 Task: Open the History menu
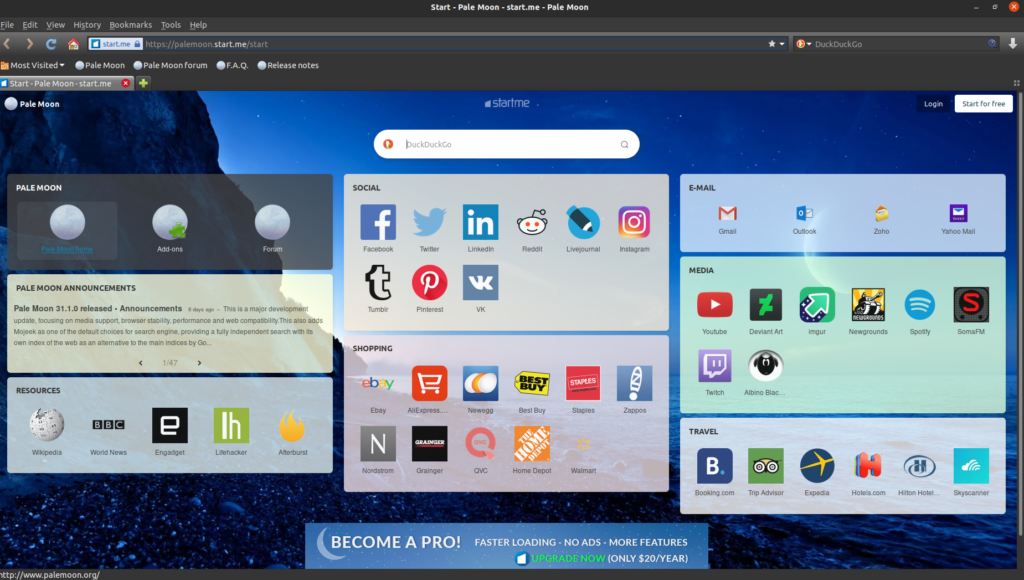(87, 25)
